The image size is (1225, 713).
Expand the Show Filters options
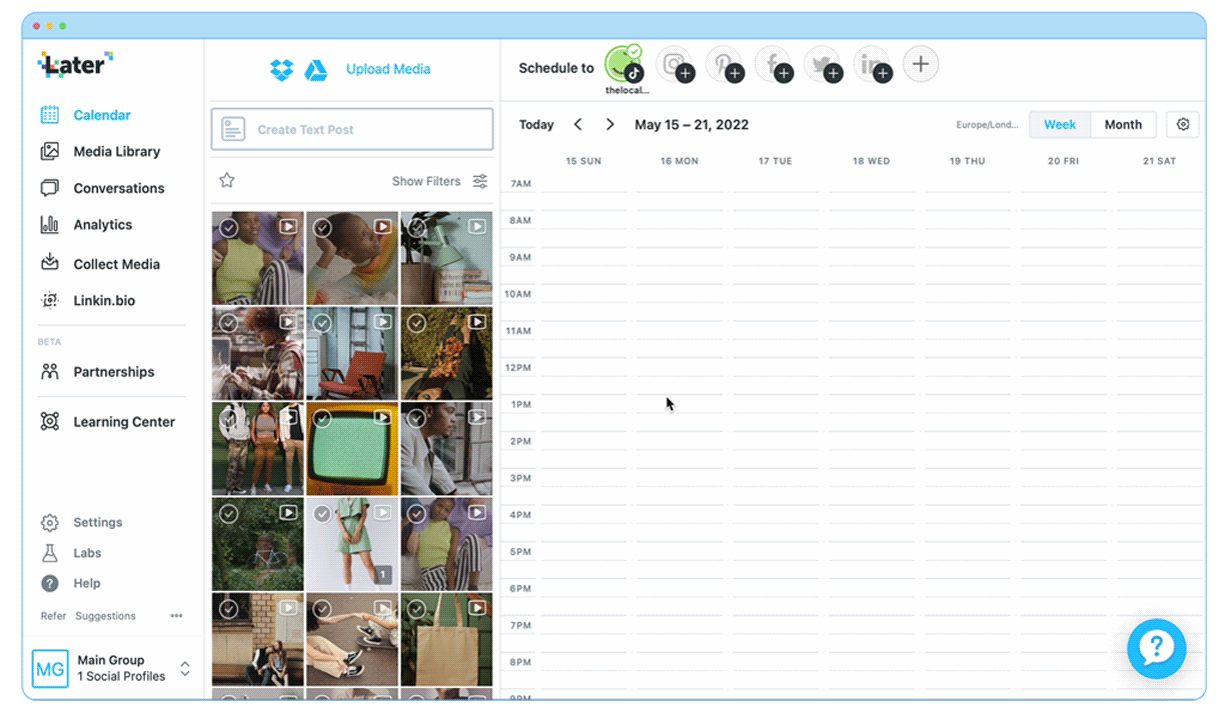tap(440, 181)
